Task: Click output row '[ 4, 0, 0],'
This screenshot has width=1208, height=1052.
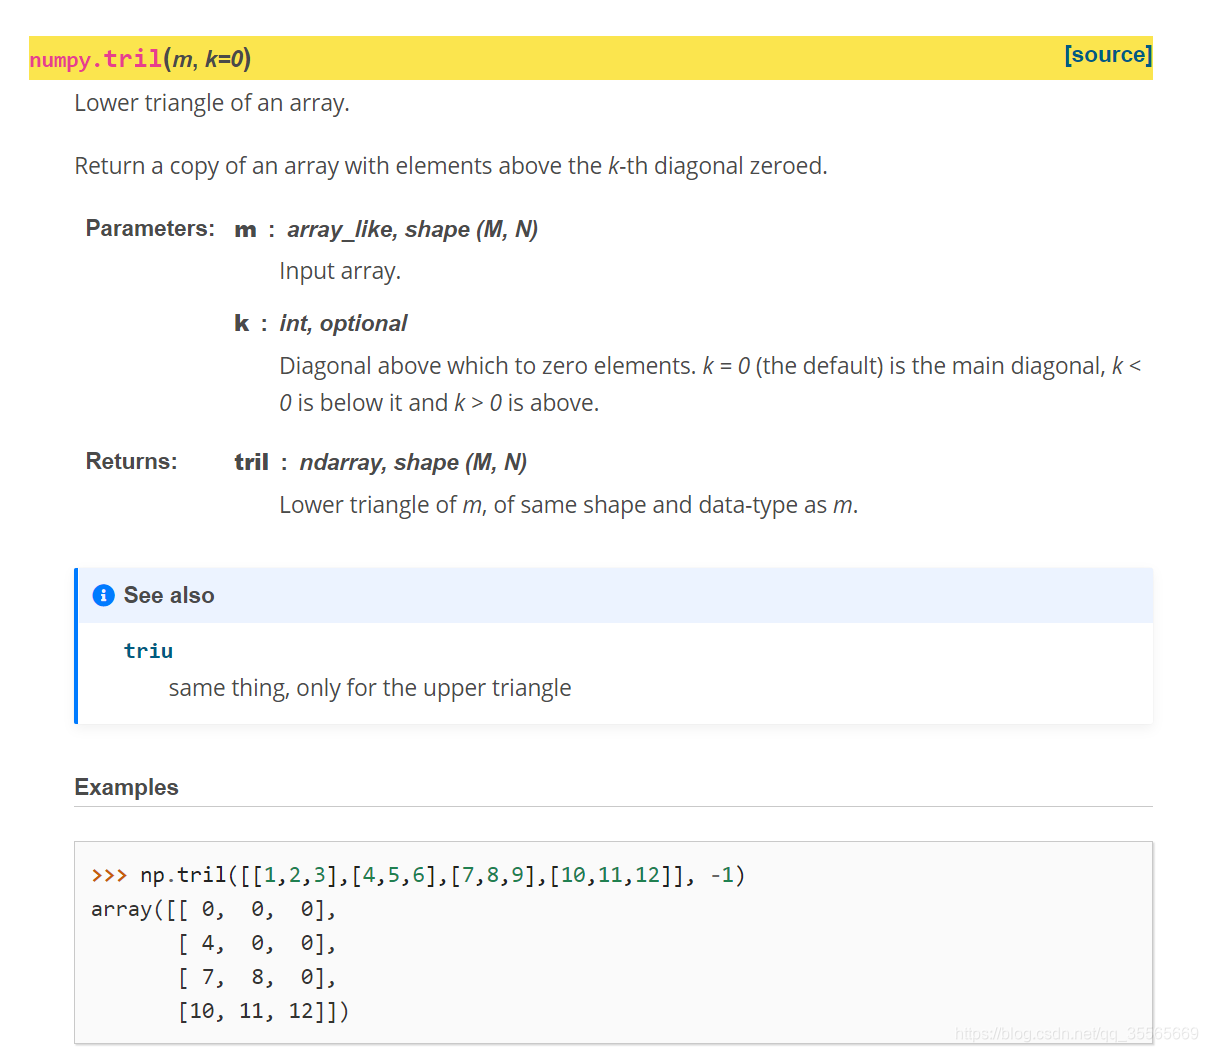Action: [x=257, y=943]
